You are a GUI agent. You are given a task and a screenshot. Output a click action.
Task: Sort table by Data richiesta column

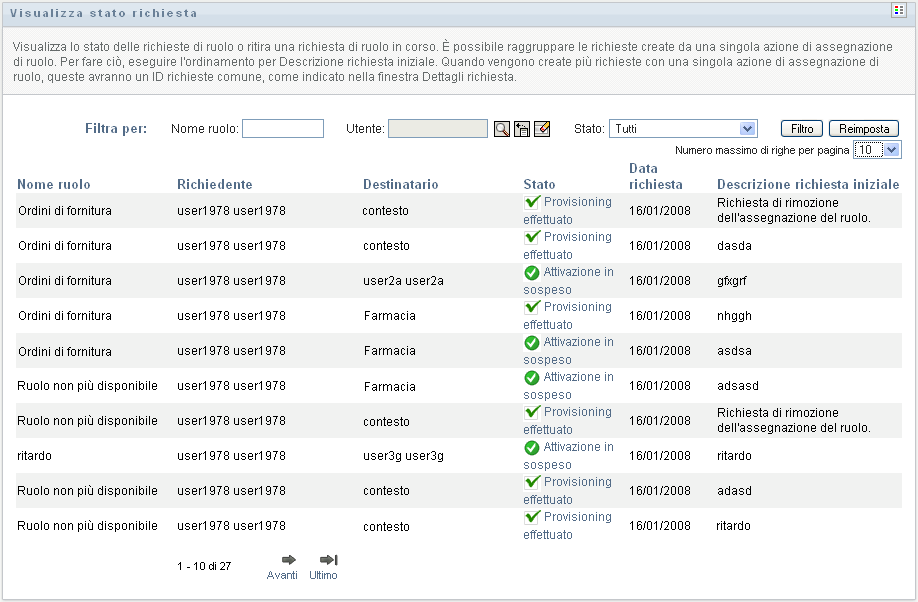point(655,177)
